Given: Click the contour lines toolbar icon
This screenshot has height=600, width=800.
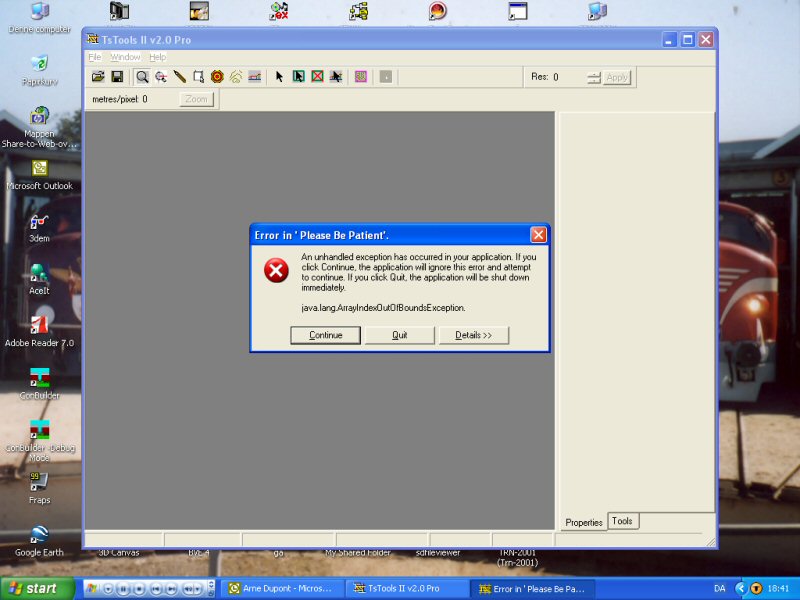Looking at the screenshot, I should point(236,77).
